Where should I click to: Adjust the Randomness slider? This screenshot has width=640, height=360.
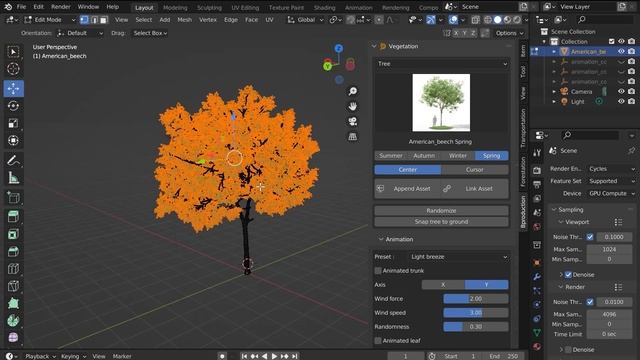[x=476, y=327]
